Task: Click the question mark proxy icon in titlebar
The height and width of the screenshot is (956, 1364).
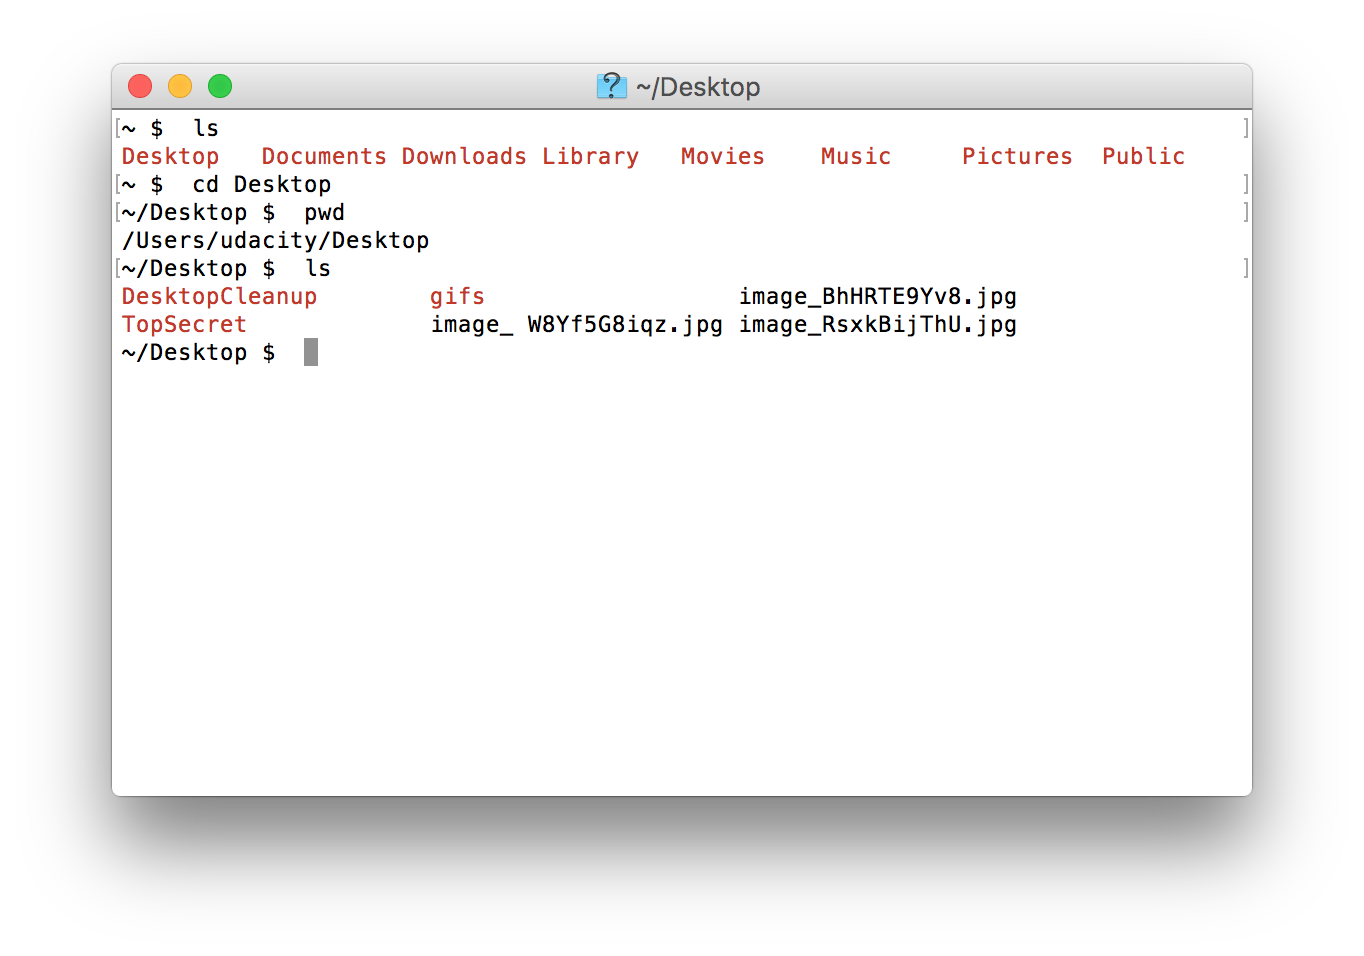Action: (x=611, y=87)
